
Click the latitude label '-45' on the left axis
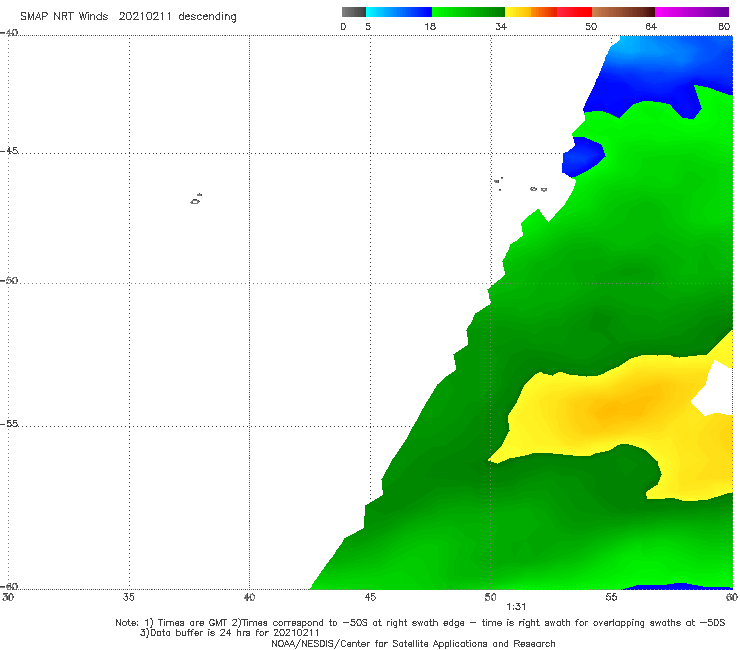[9, 151]
